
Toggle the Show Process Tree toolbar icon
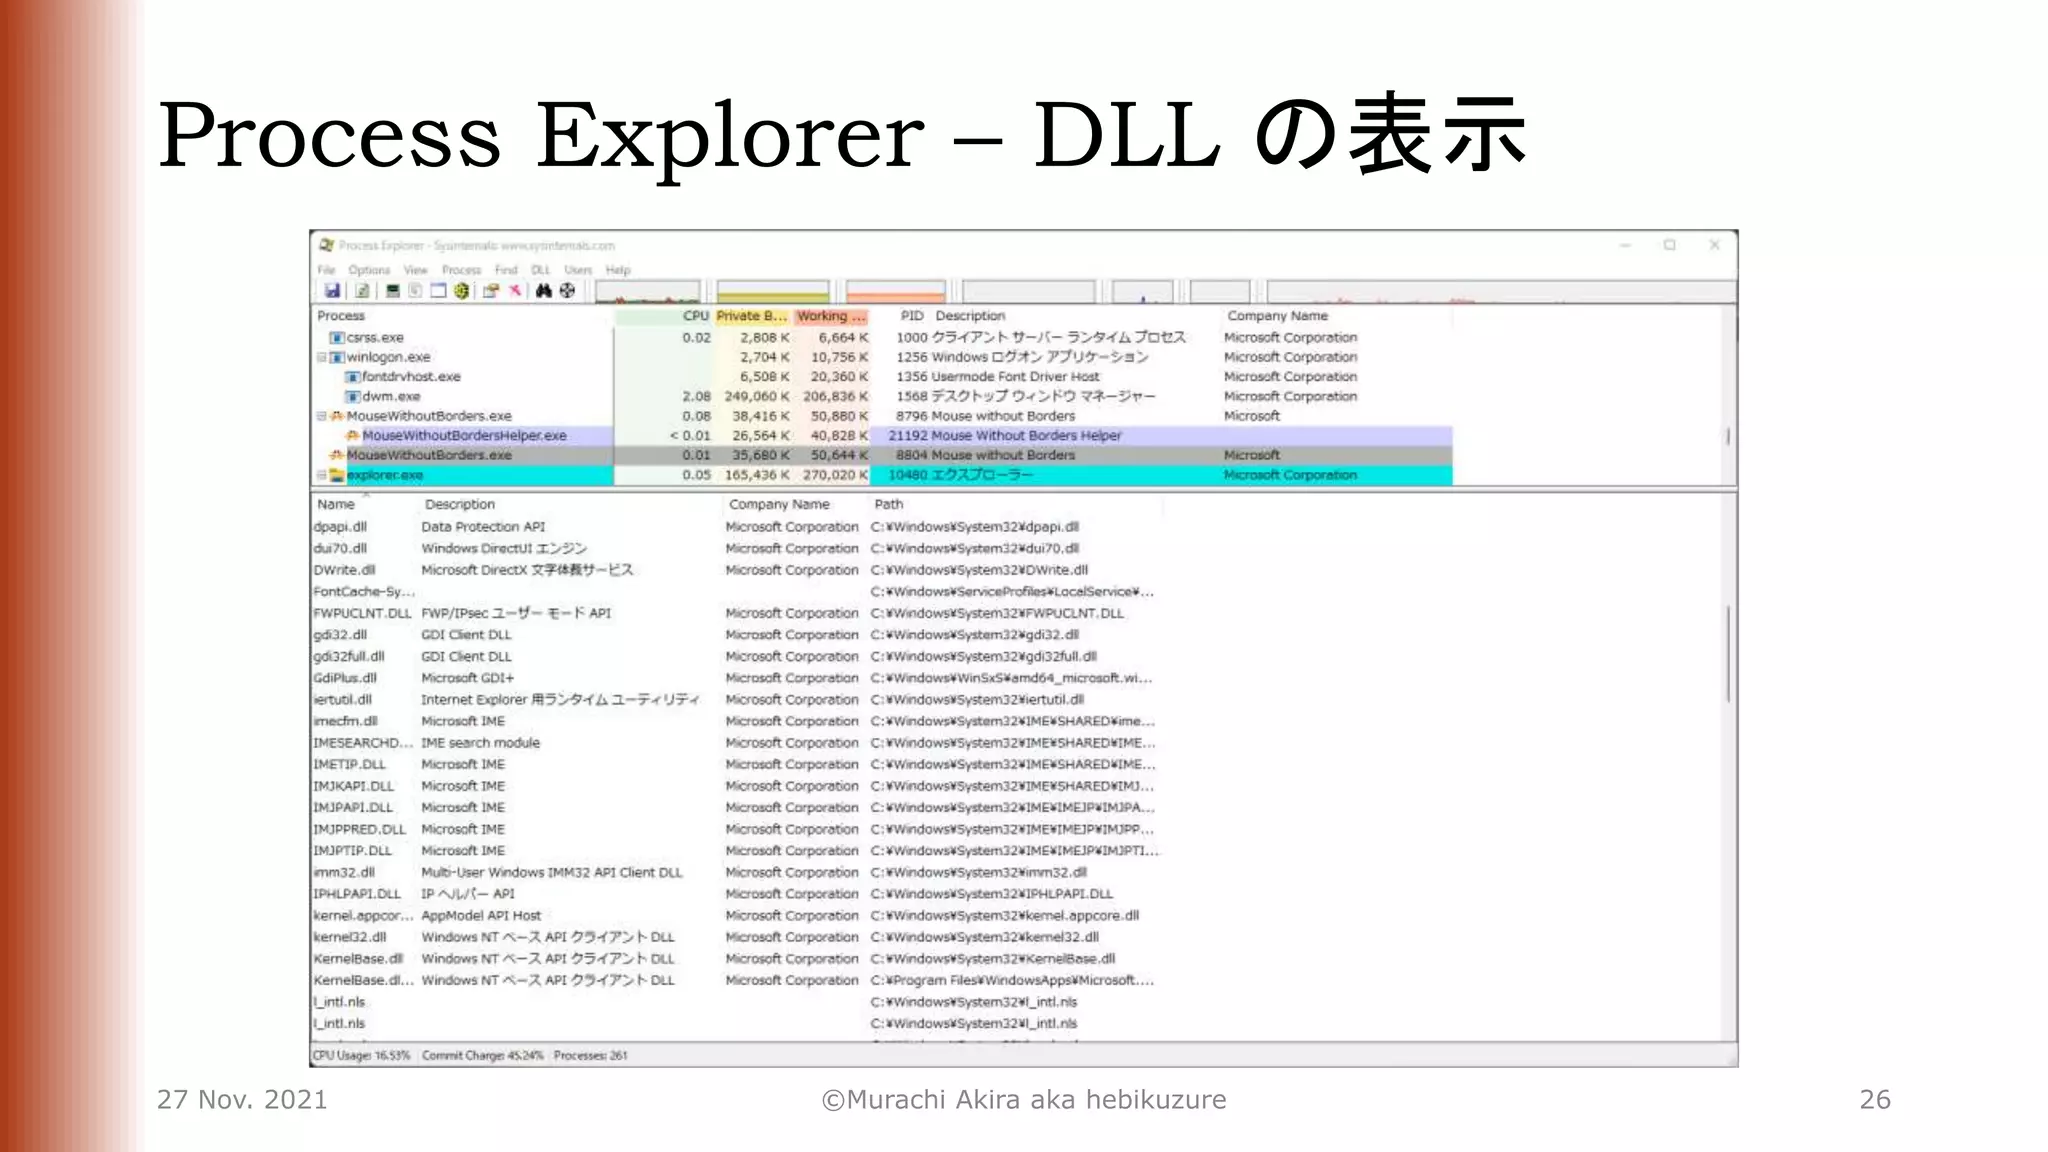[x=415, y=291]
